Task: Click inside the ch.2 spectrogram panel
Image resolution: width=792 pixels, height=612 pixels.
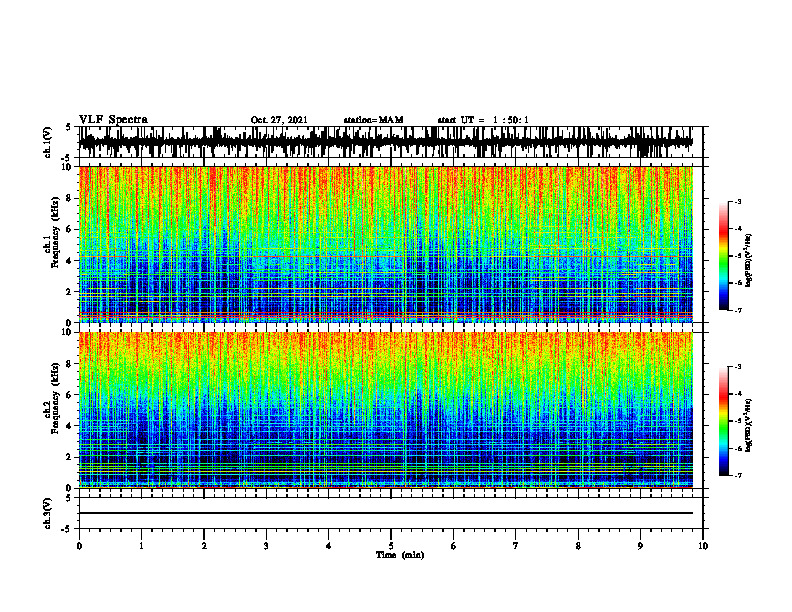Action: 385,410
